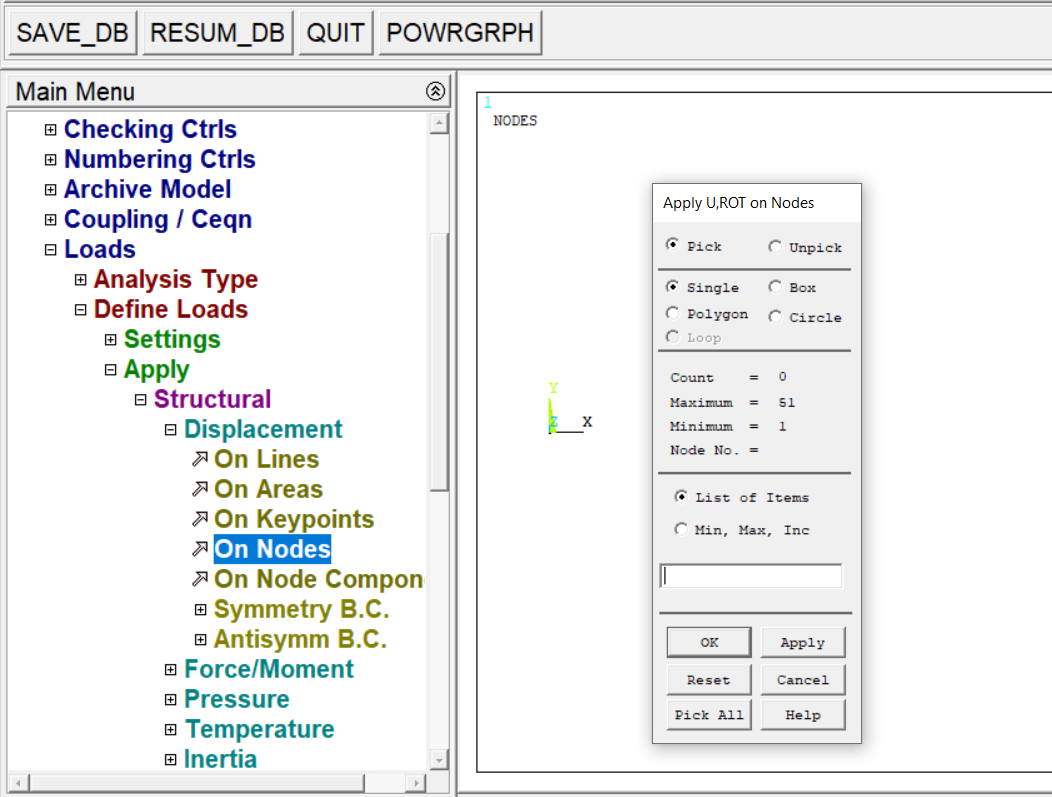The height and width of the screenshot is (797, 1052).
Task: Click Pick All button
Action: (709, 714)
